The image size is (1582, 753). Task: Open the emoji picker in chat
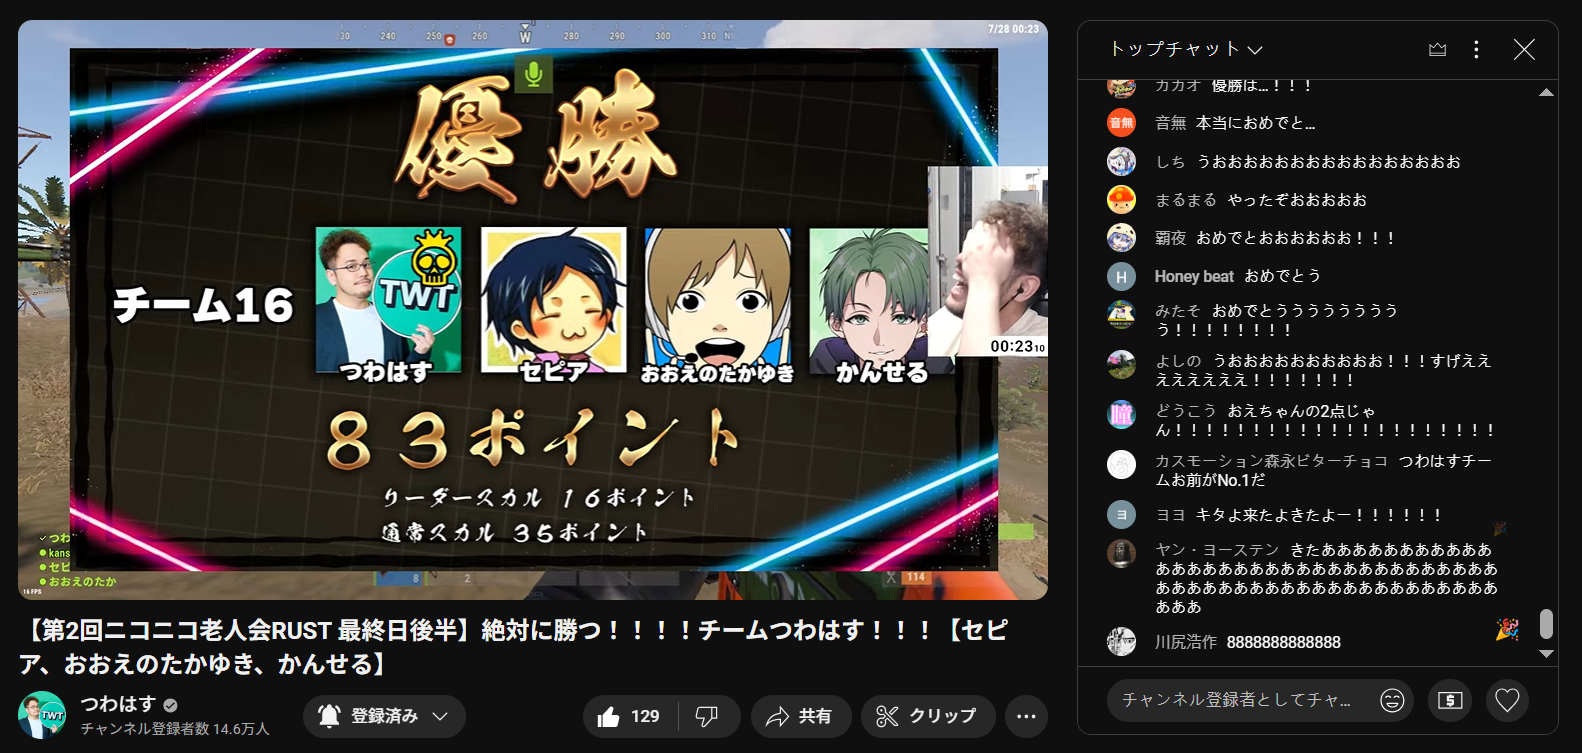click(1392, 700)
